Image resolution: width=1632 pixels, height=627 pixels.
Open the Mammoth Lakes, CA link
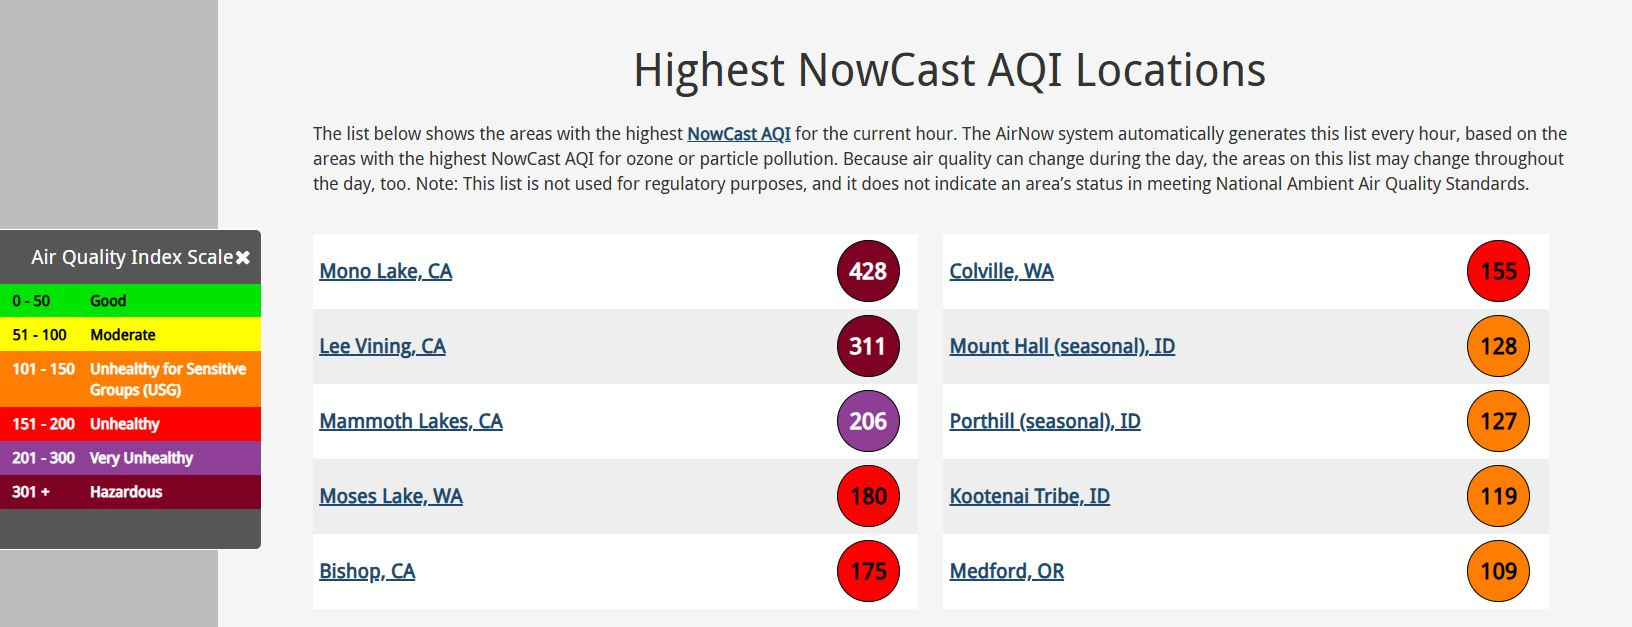(x=411, y=421)
